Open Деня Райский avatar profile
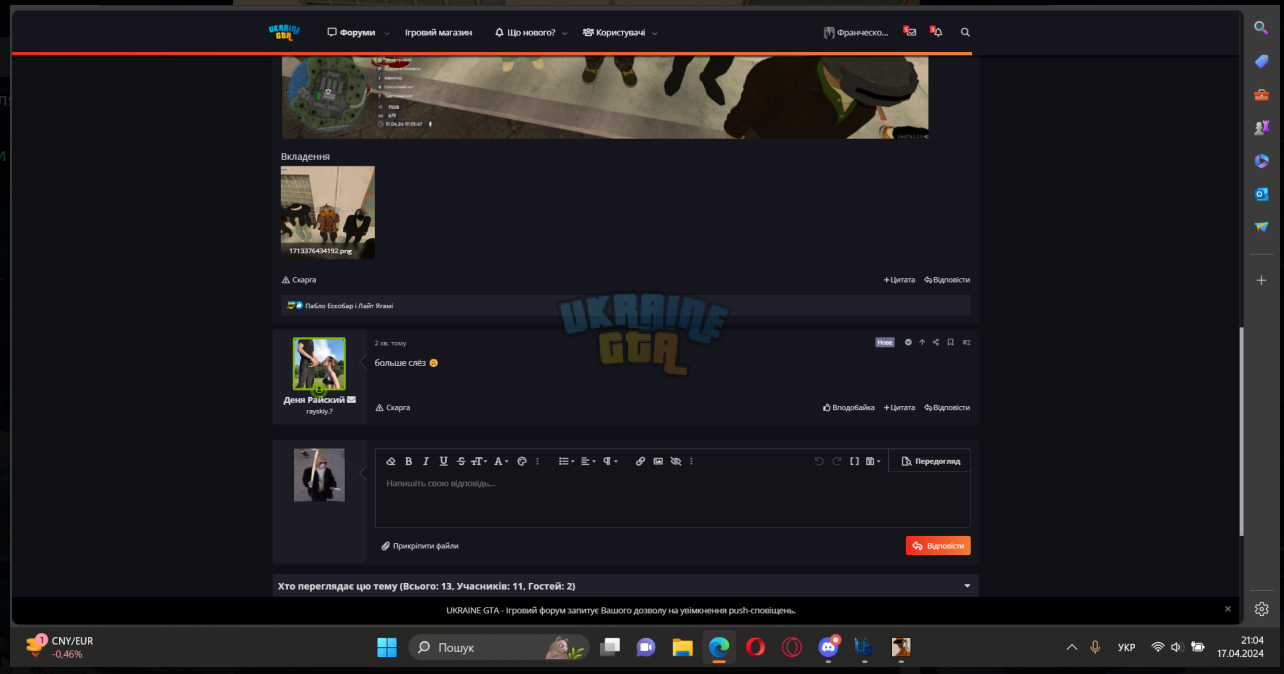 pos(319,364)
